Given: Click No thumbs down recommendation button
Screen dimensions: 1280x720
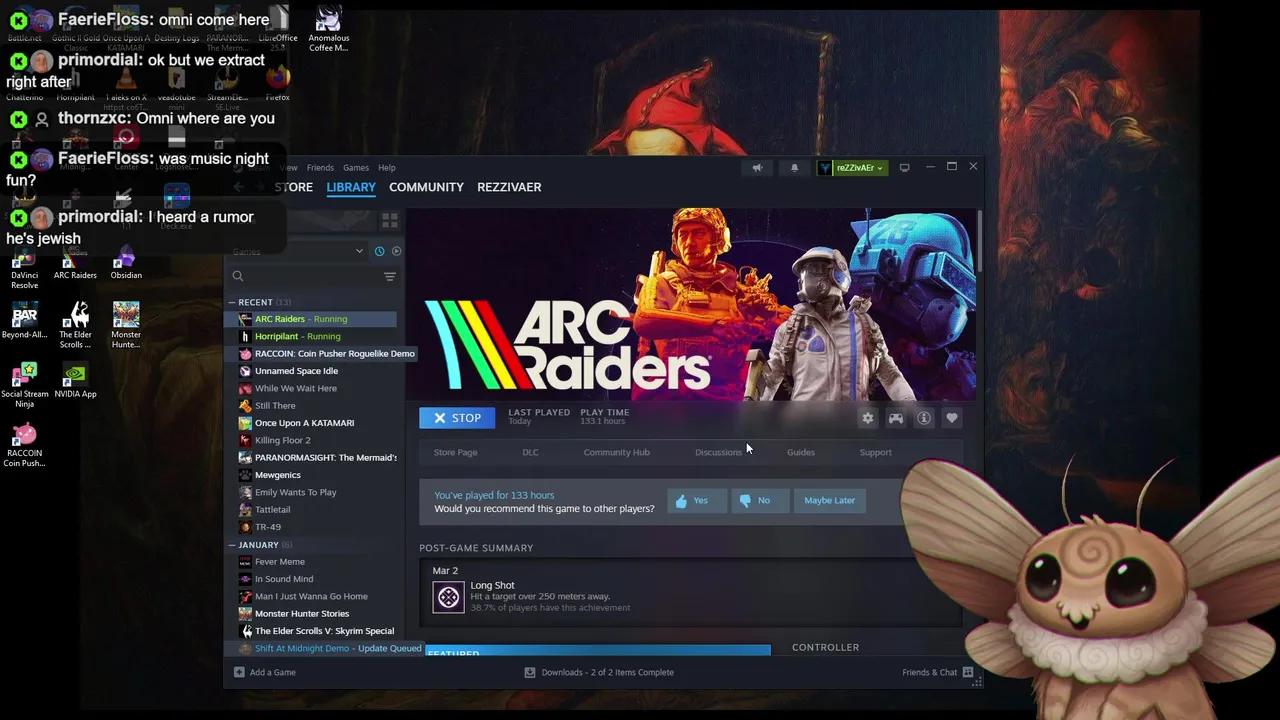Looking at the screenshot, I should pyautogui.click(x=760, y=500).
